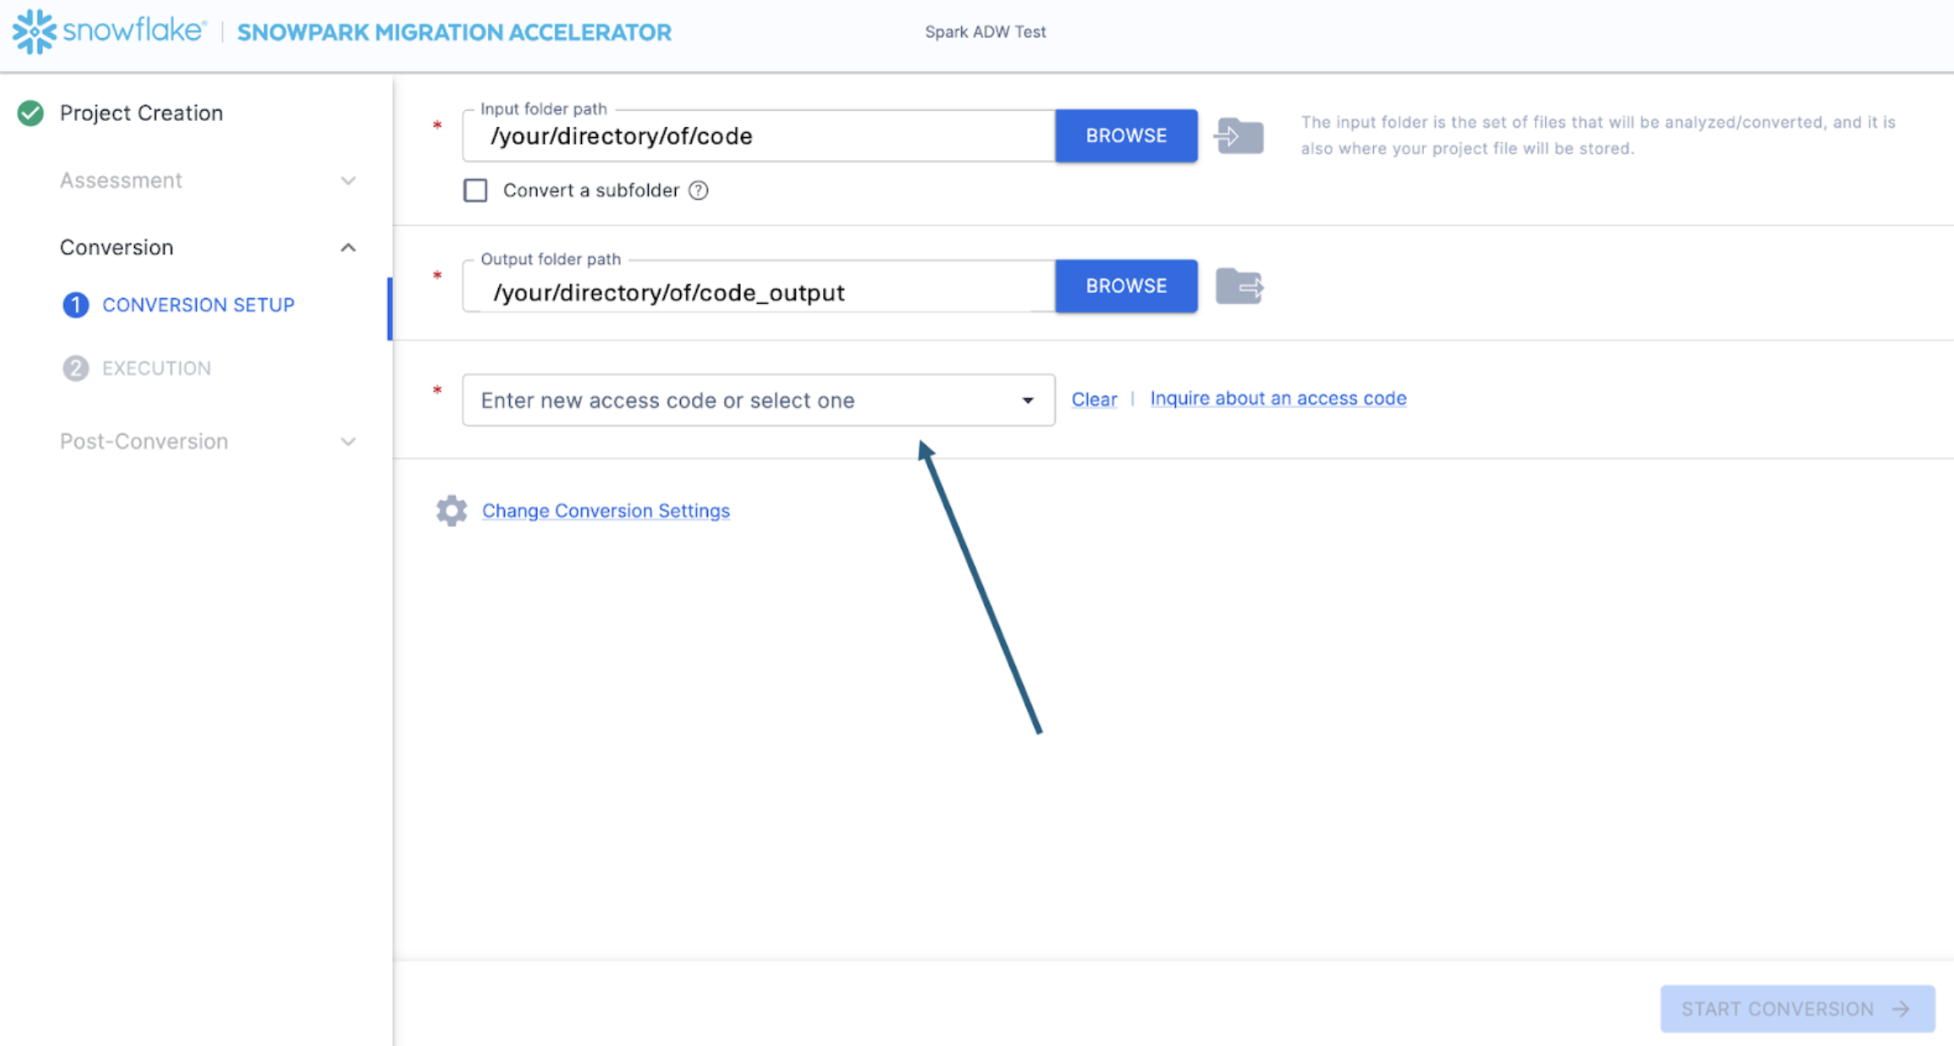
Task: Click the Snowflake logo icon
Action: [34, 31]
